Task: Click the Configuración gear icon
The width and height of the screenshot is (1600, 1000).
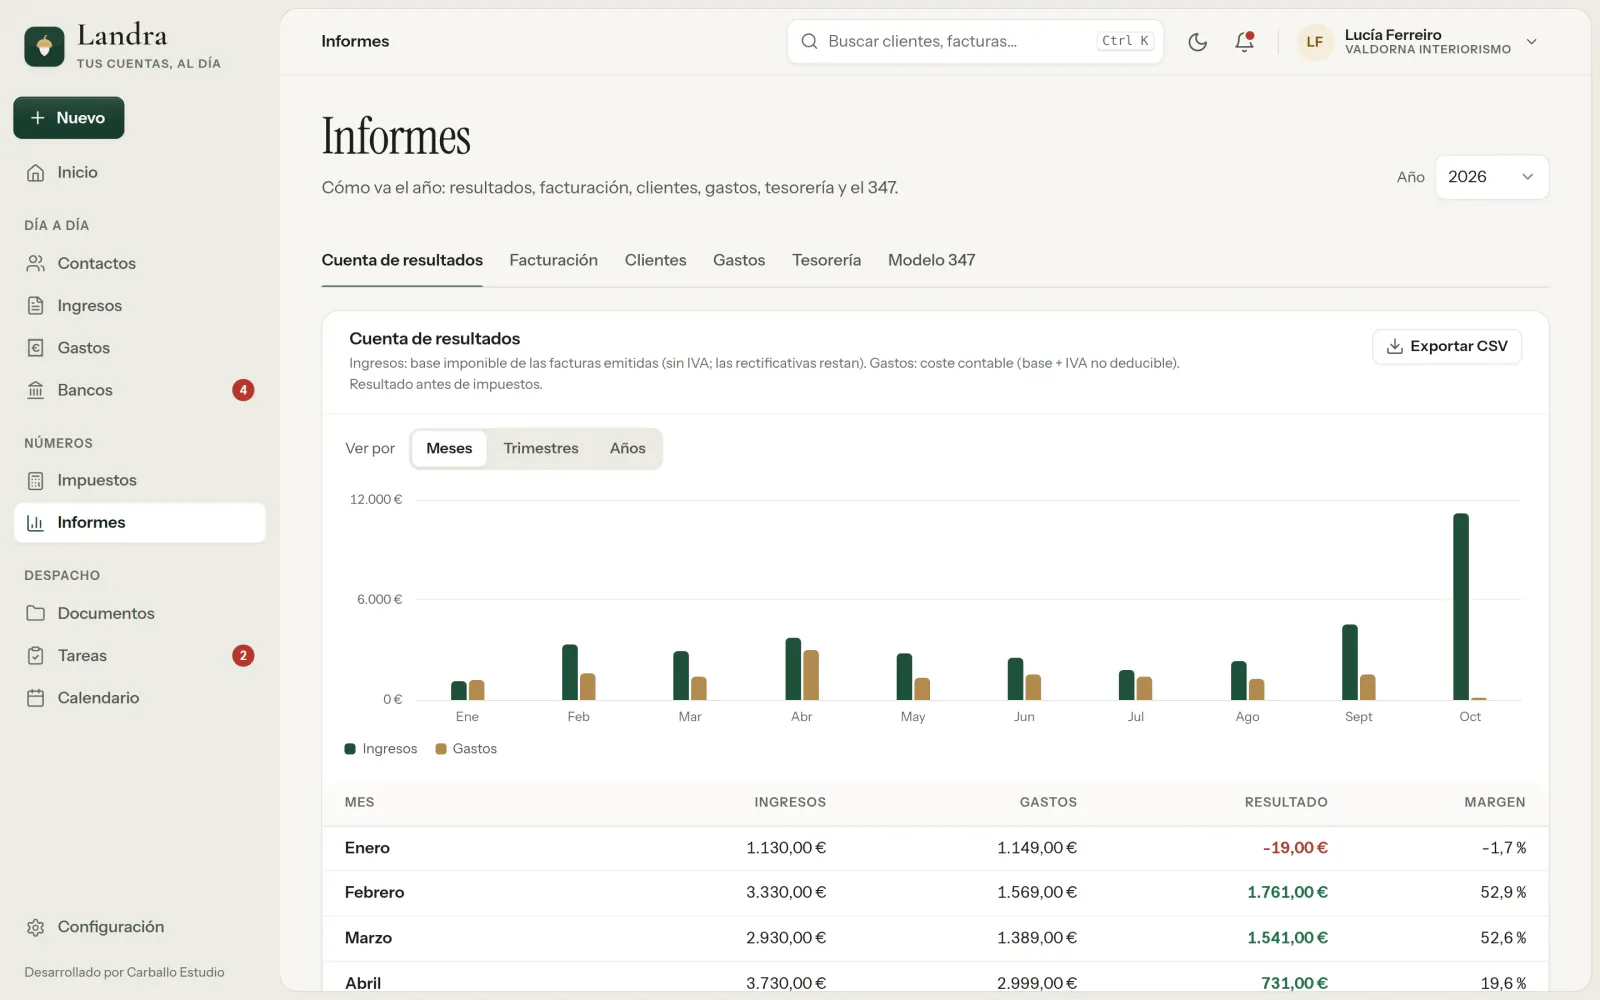Action: click(36, 928)
